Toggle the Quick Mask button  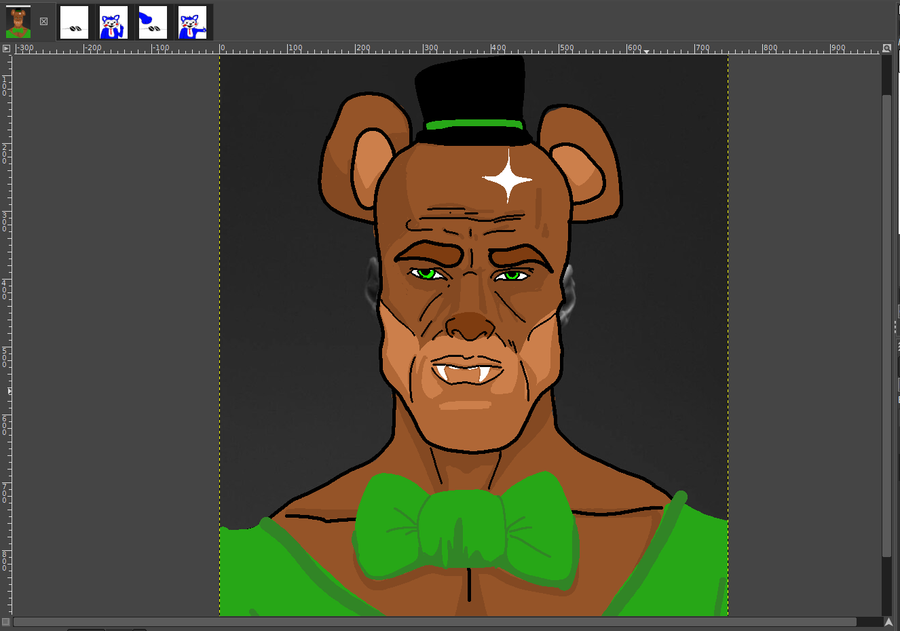(x=6, y=622)
